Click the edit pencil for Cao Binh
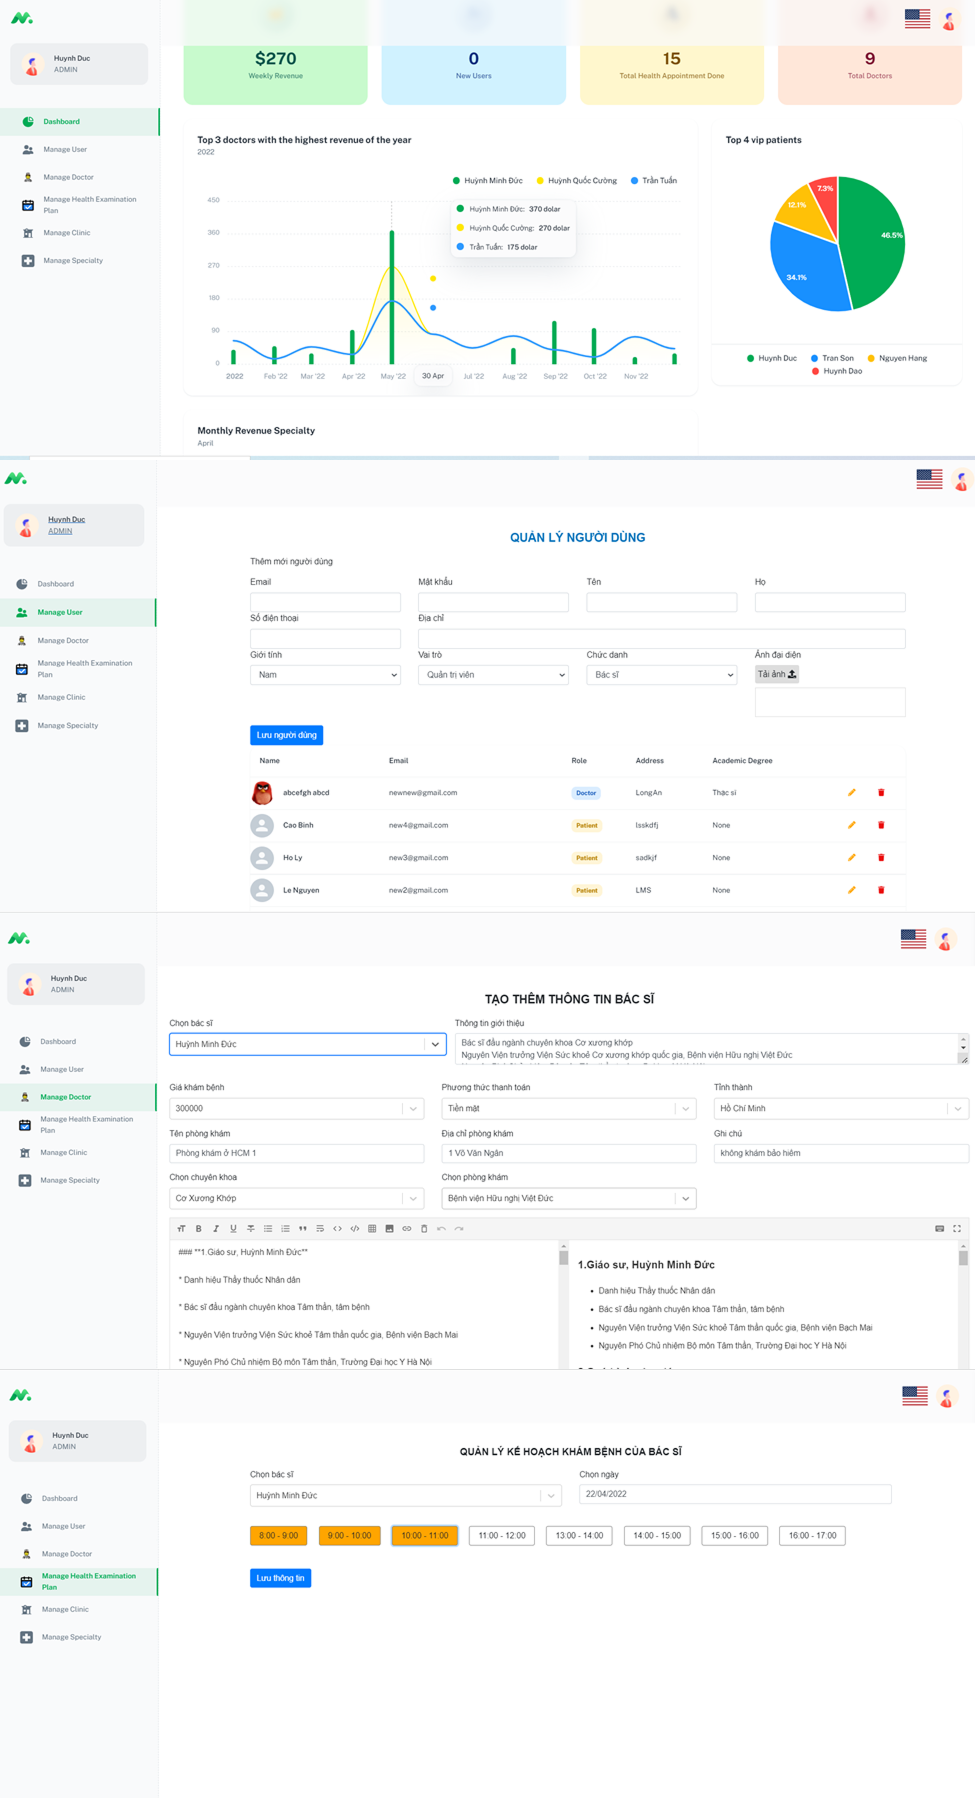The height and width of the screenshot is (1798, 975). click(x=851, y=825)
